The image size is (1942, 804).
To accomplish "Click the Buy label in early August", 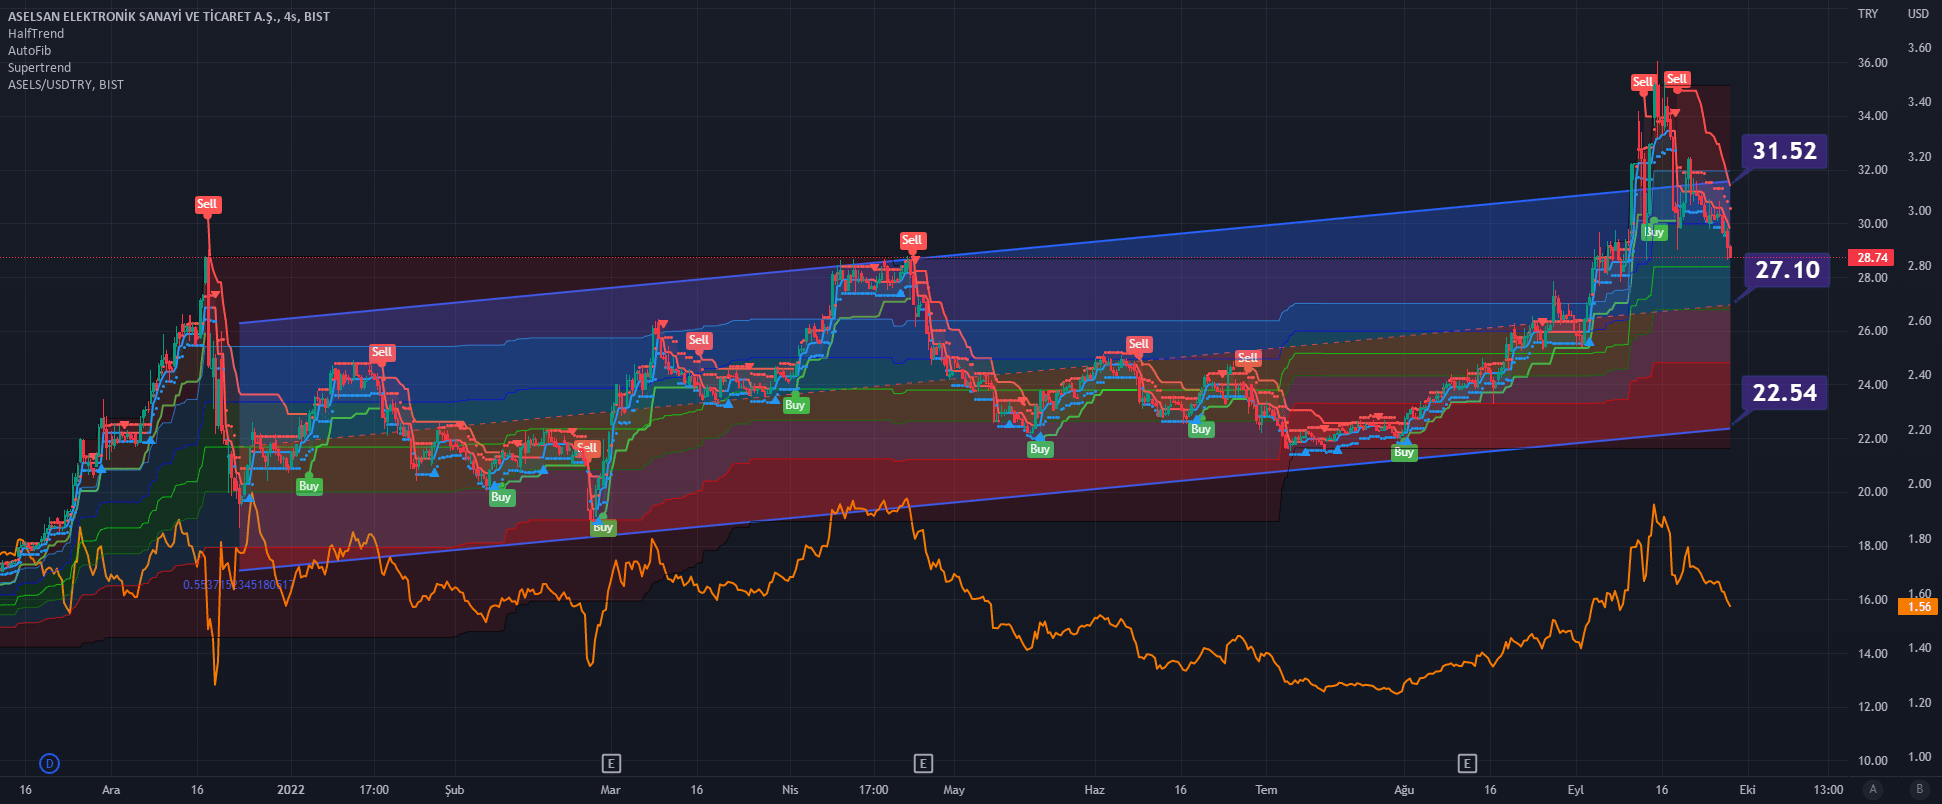I will [x=1404, y=453].
